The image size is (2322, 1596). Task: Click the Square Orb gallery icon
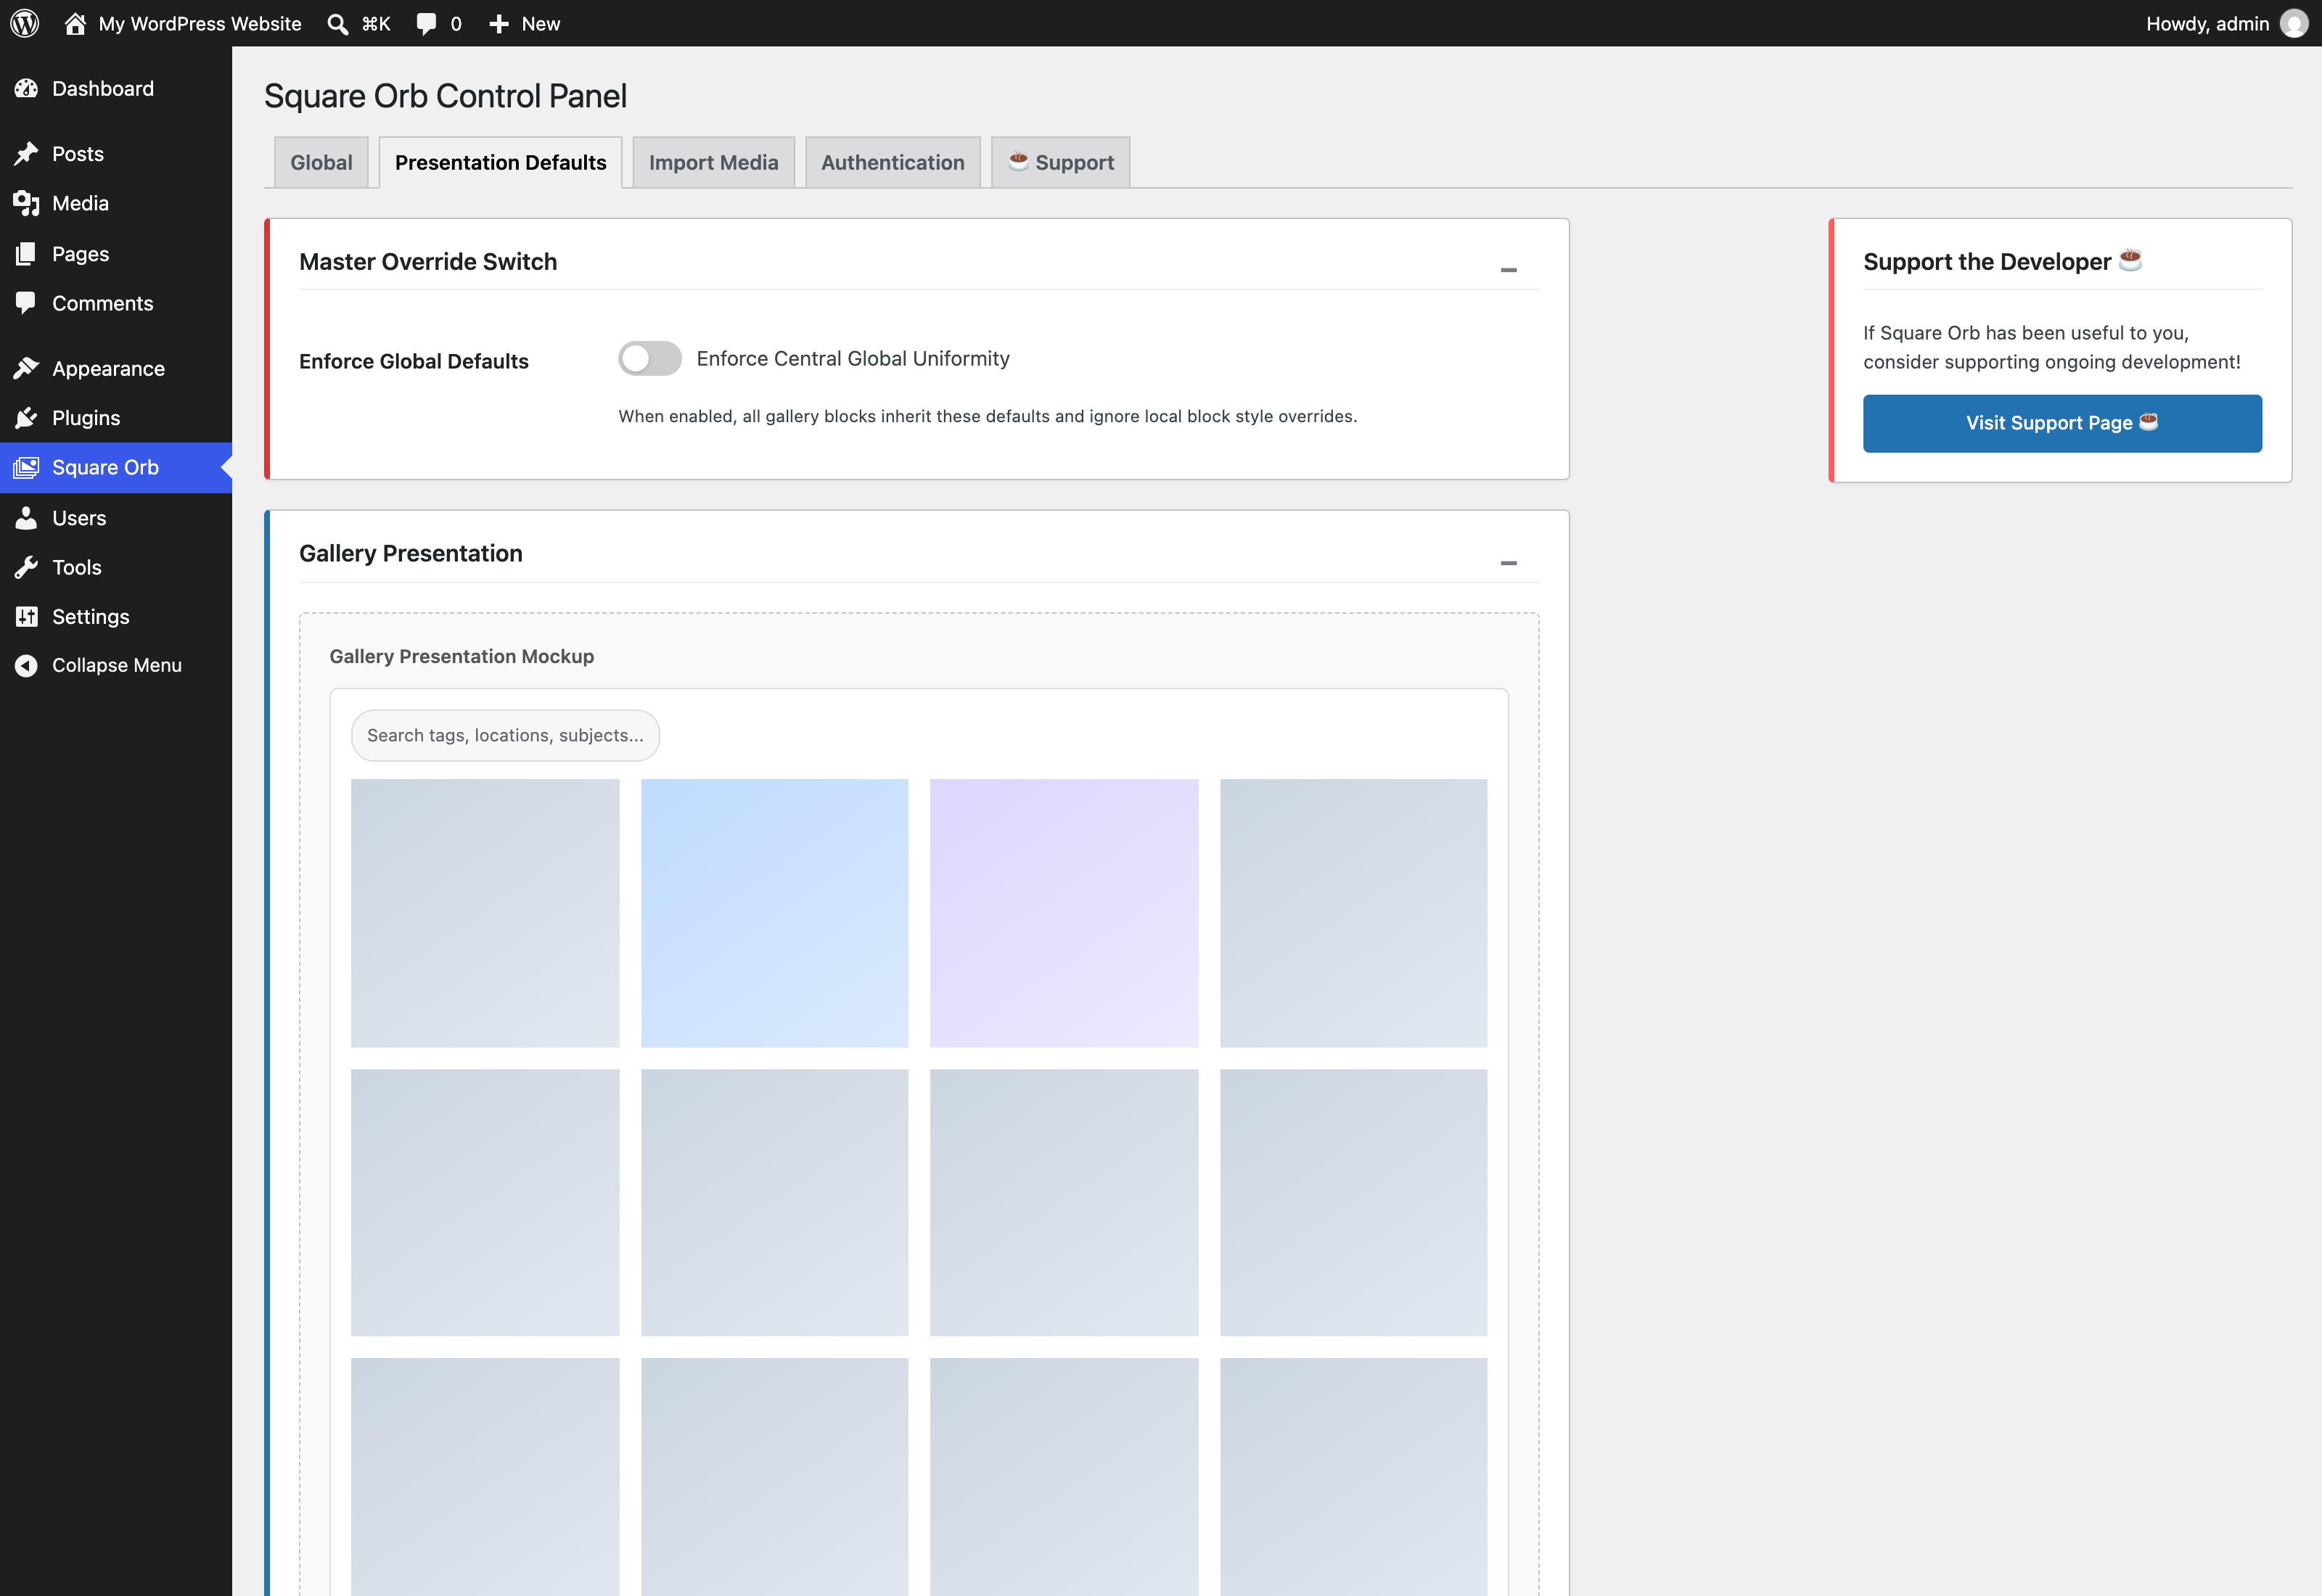tap(26, 468)
